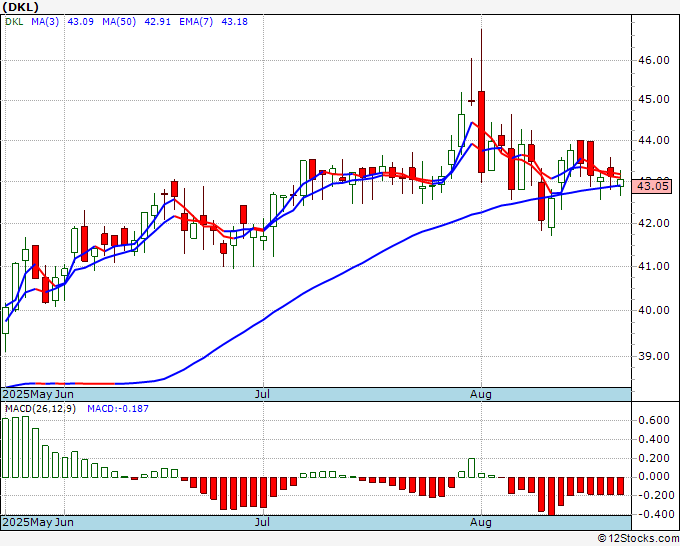Click the 42.91 MA(50) value

coord(157,22)
